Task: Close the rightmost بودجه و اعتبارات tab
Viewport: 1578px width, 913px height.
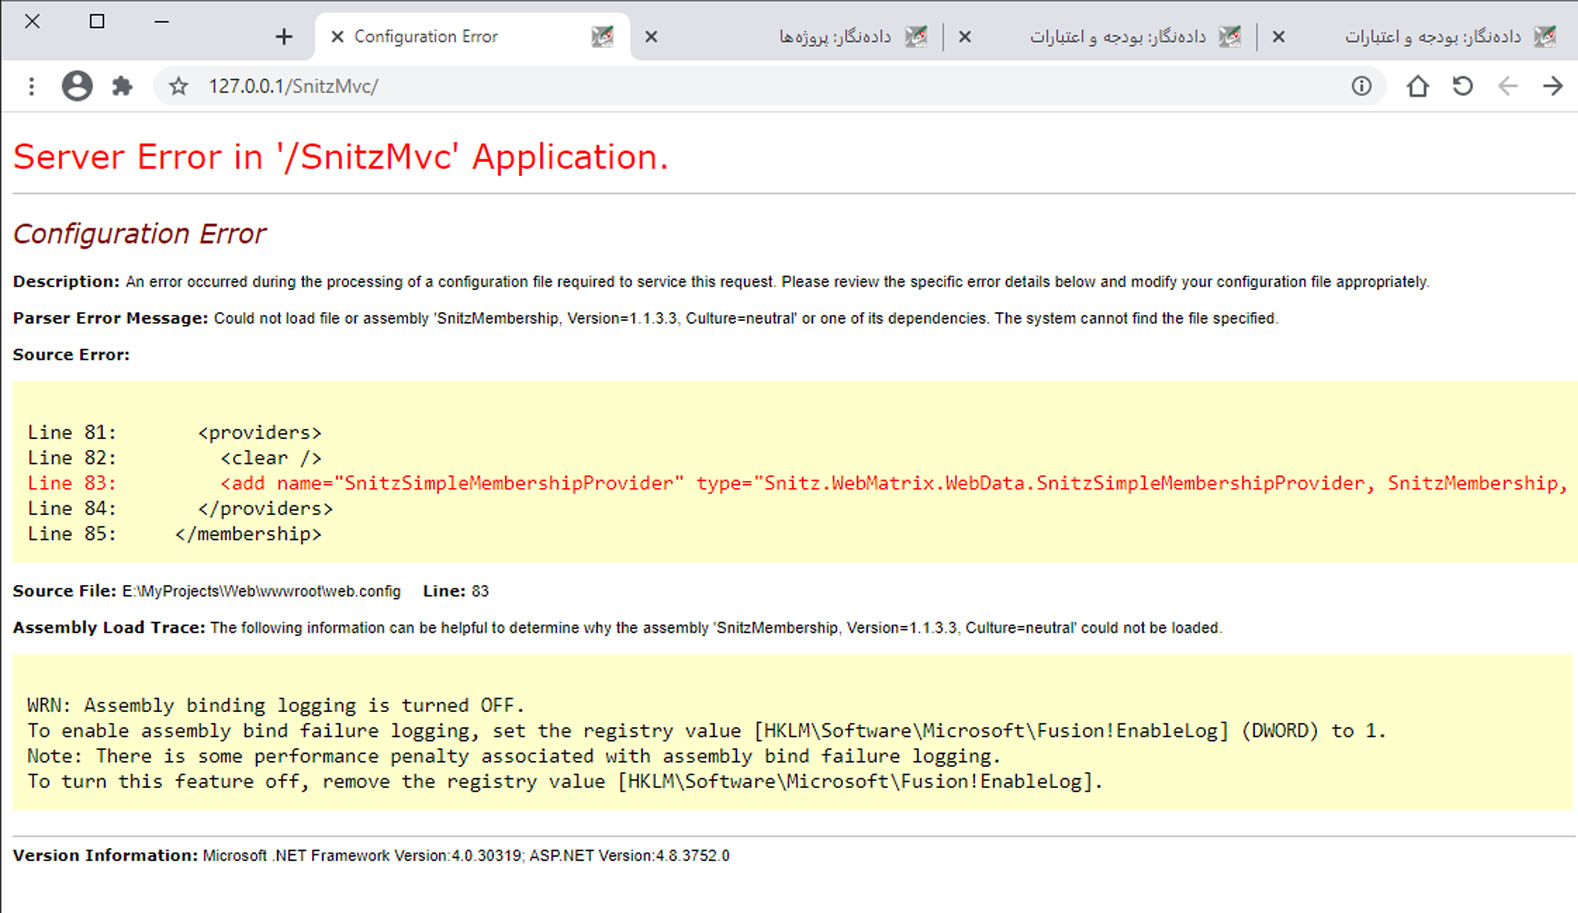Action: click(1278, 37)
